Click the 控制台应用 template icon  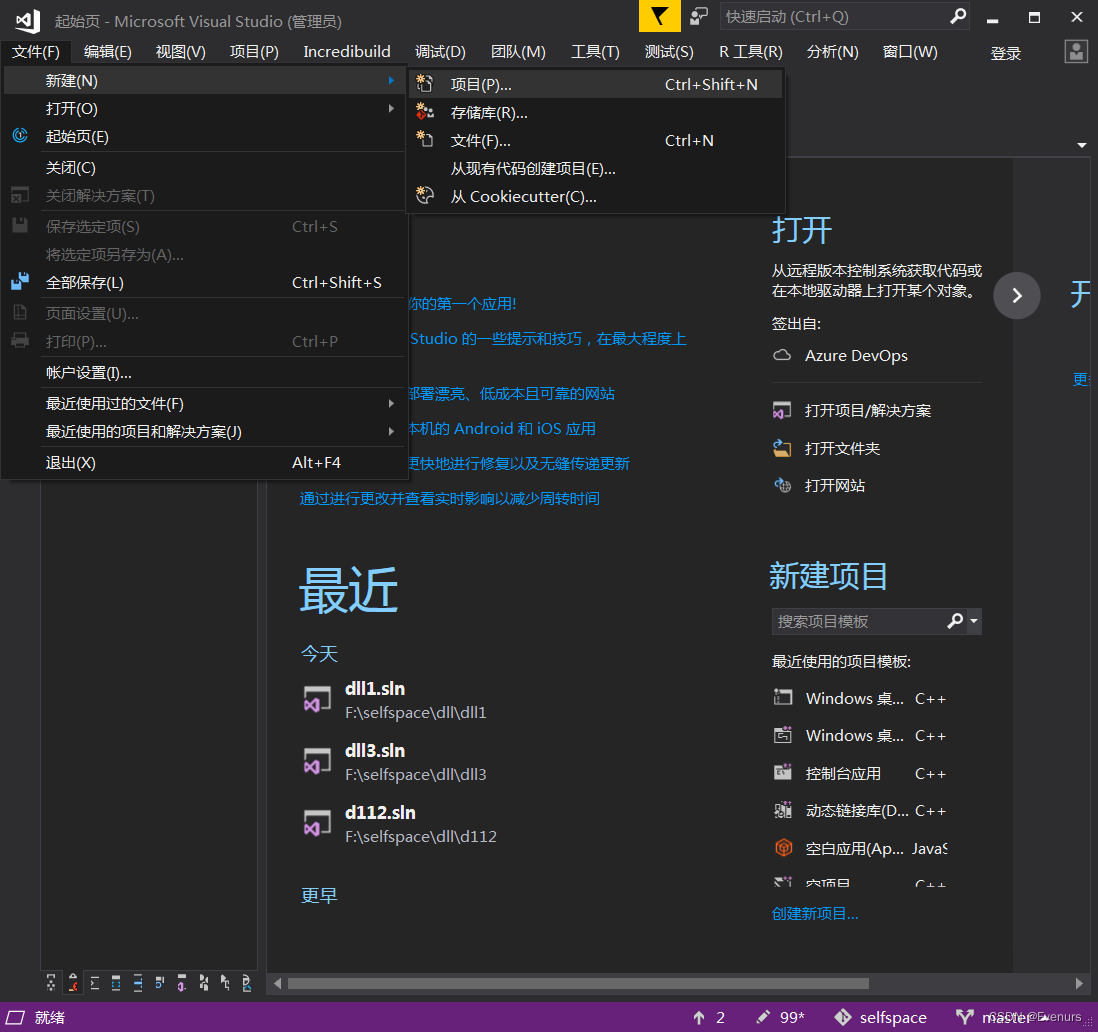tap(782, 773)
